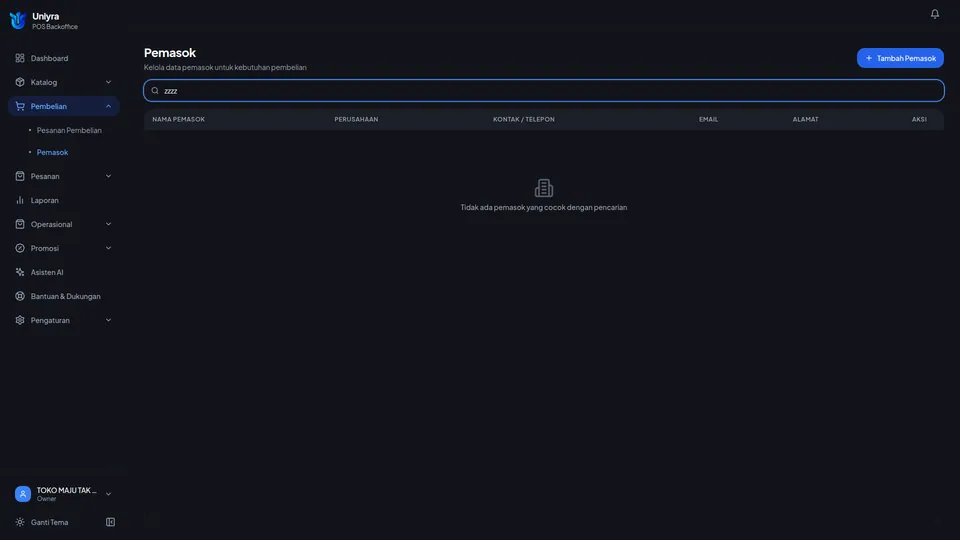Click the Laporan bar chart icon

coord(20,200)
